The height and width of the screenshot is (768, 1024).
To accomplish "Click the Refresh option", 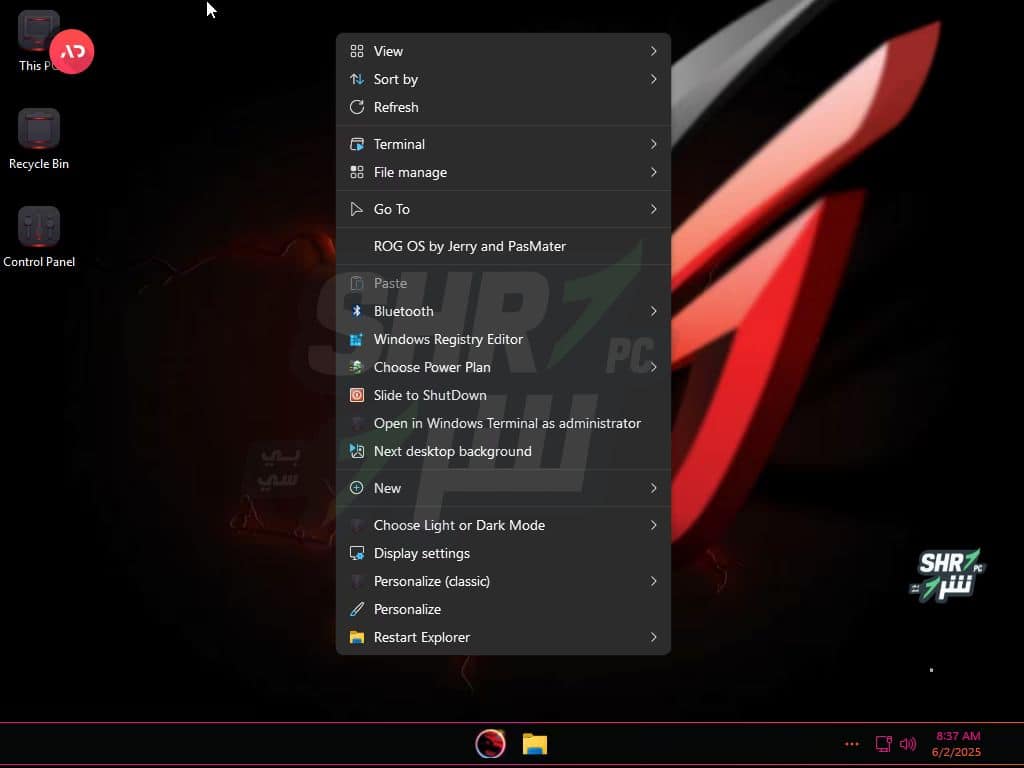I will 396,107.
